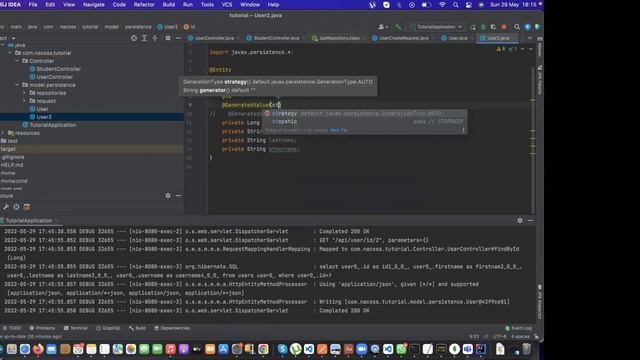Collapse the model.persistence folder
This screenshot has width=640, height=360.
tap(17, 85)
